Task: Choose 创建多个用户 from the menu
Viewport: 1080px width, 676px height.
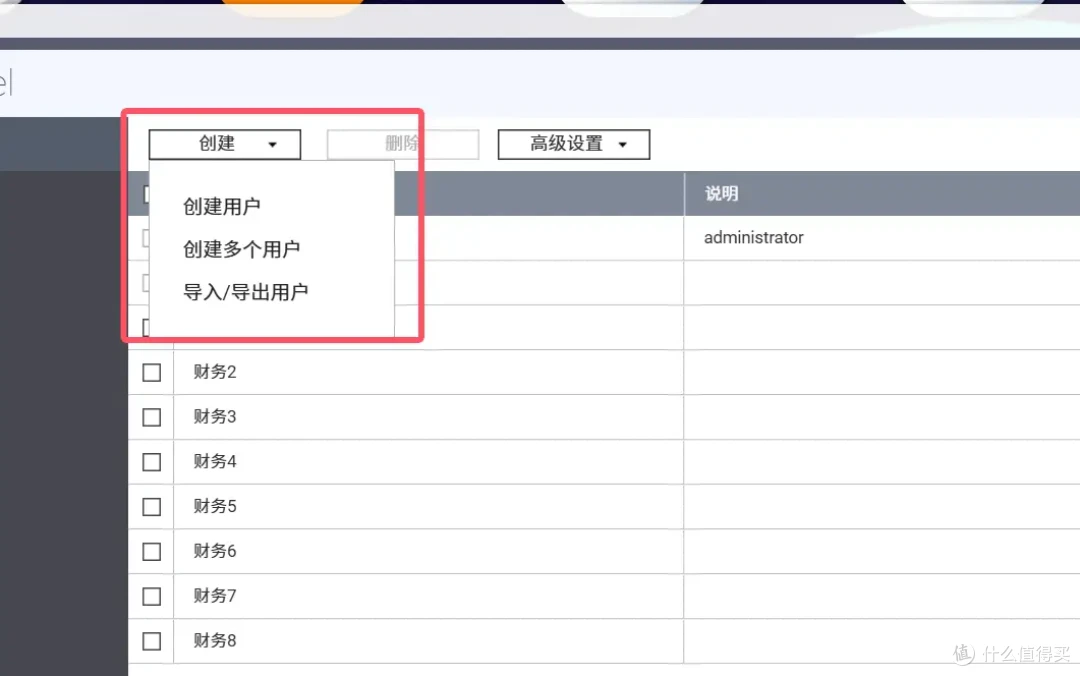Action: [241, 249]
